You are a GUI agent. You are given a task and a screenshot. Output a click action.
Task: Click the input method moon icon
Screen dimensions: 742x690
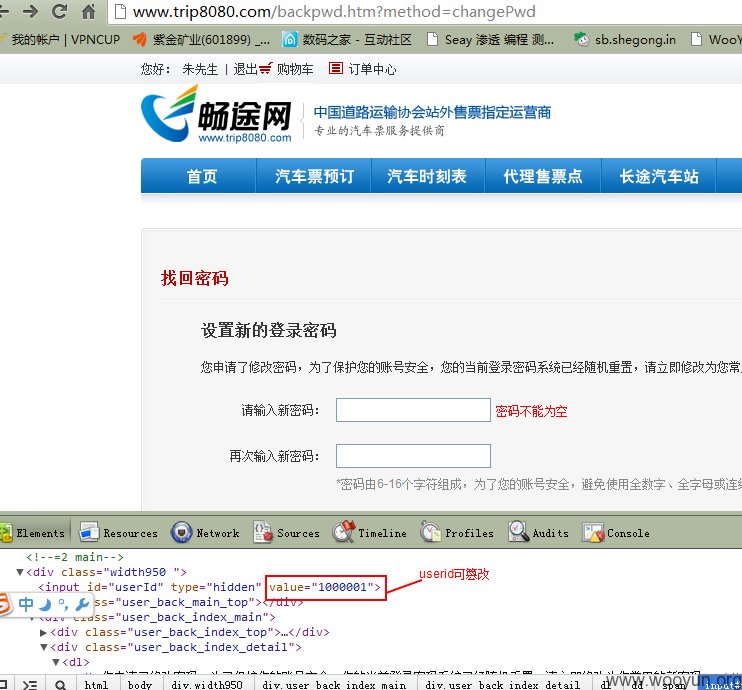coord(45,604)
